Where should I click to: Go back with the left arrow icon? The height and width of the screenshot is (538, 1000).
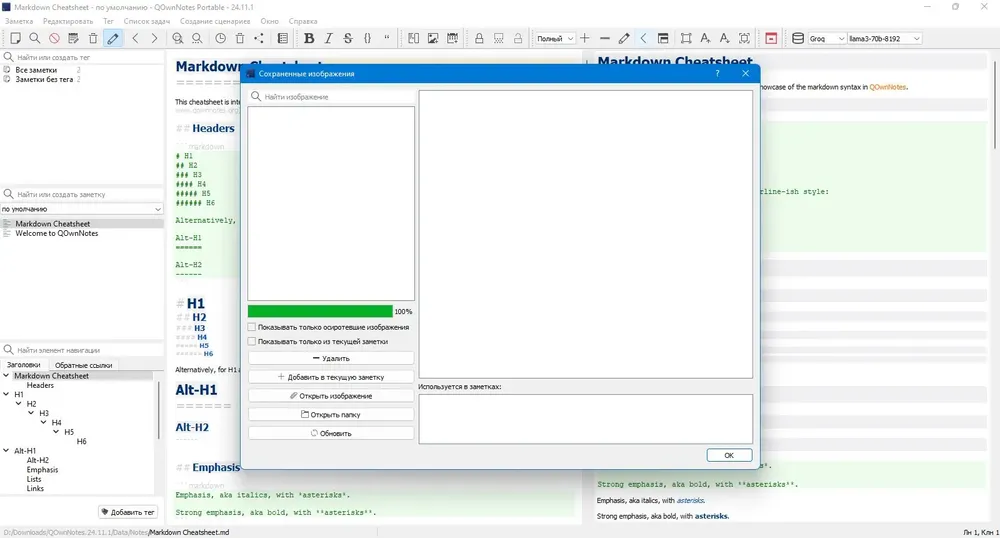pos(135,38)
